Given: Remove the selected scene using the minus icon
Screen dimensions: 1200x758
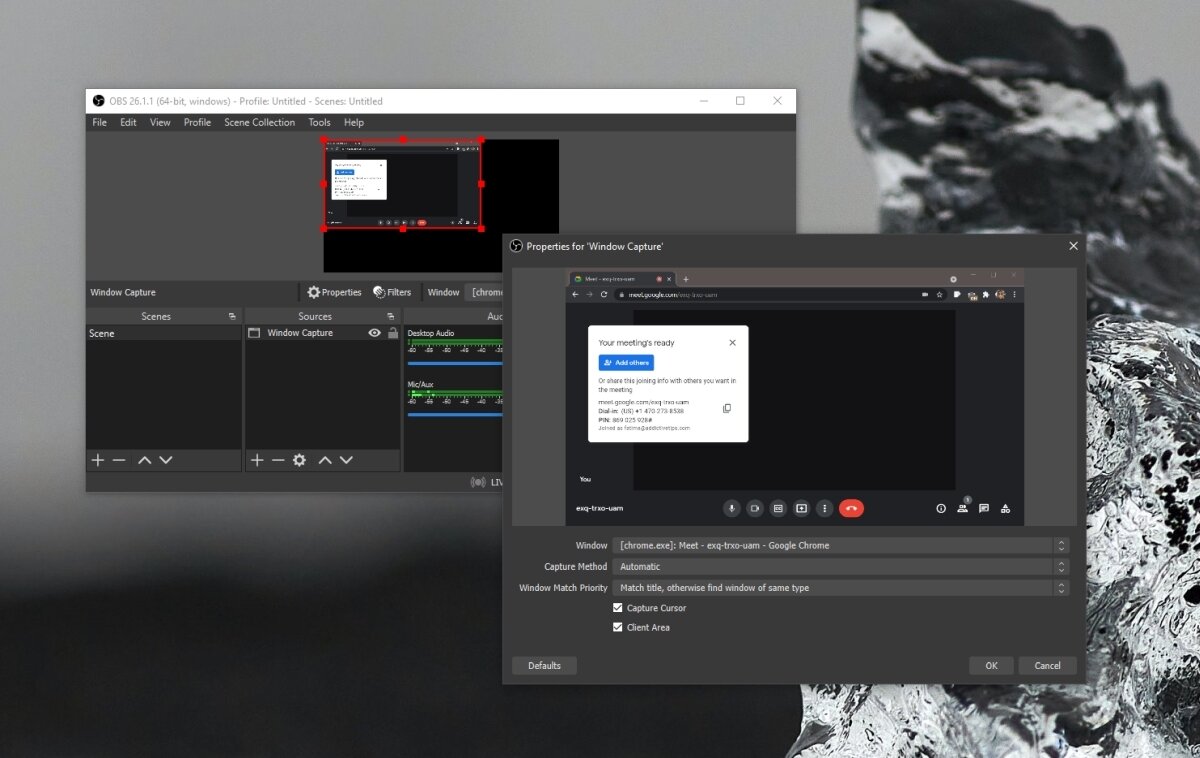Looking at the screenshot, I should 119,460.
